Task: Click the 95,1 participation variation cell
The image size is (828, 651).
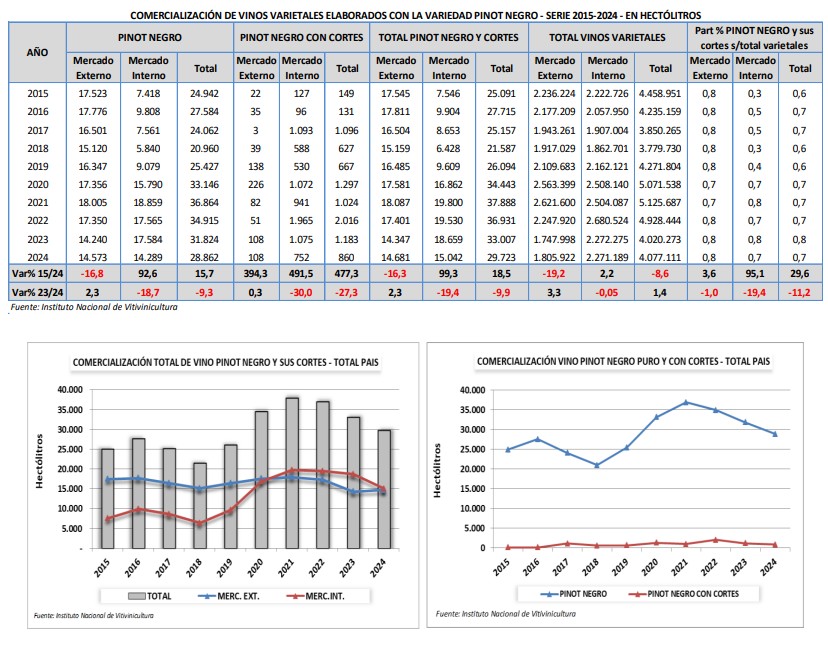Action: pos(754,273)
